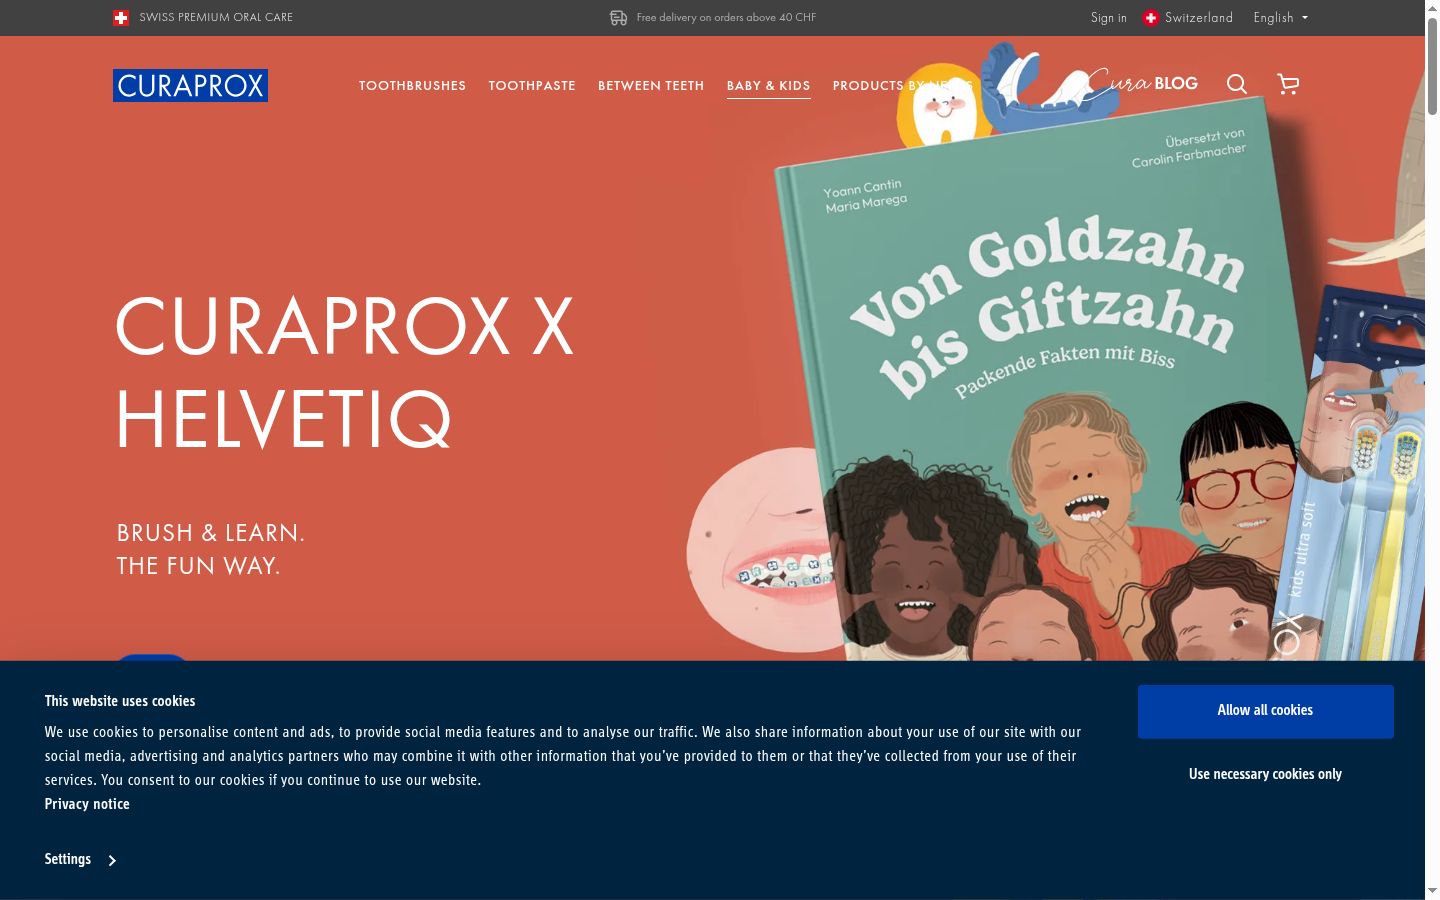Click the 'BRUSH & LEARN. THE FUN WAY.' tagline

click(x=210, y=549)
